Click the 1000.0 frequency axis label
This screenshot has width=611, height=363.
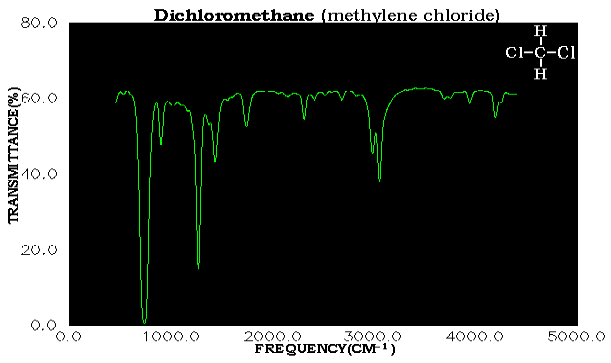(171, 336)
